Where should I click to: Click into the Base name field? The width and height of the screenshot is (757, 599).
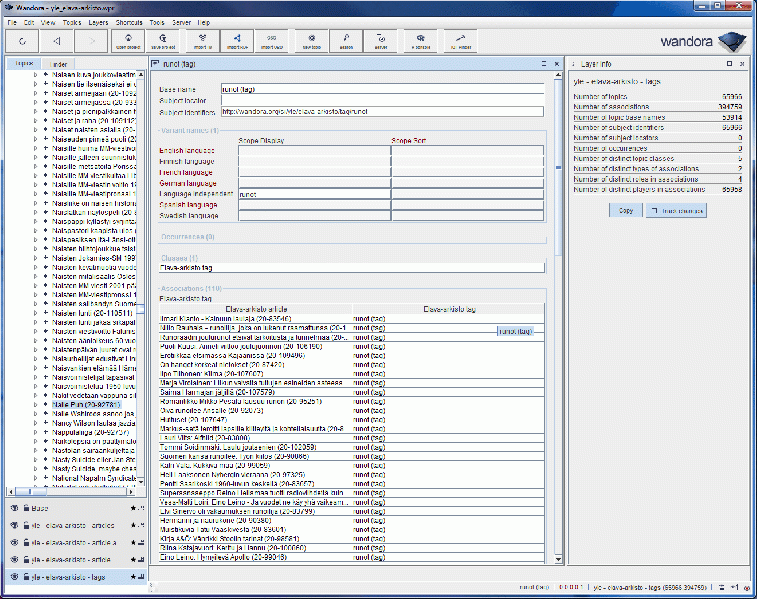click(381, 89)
